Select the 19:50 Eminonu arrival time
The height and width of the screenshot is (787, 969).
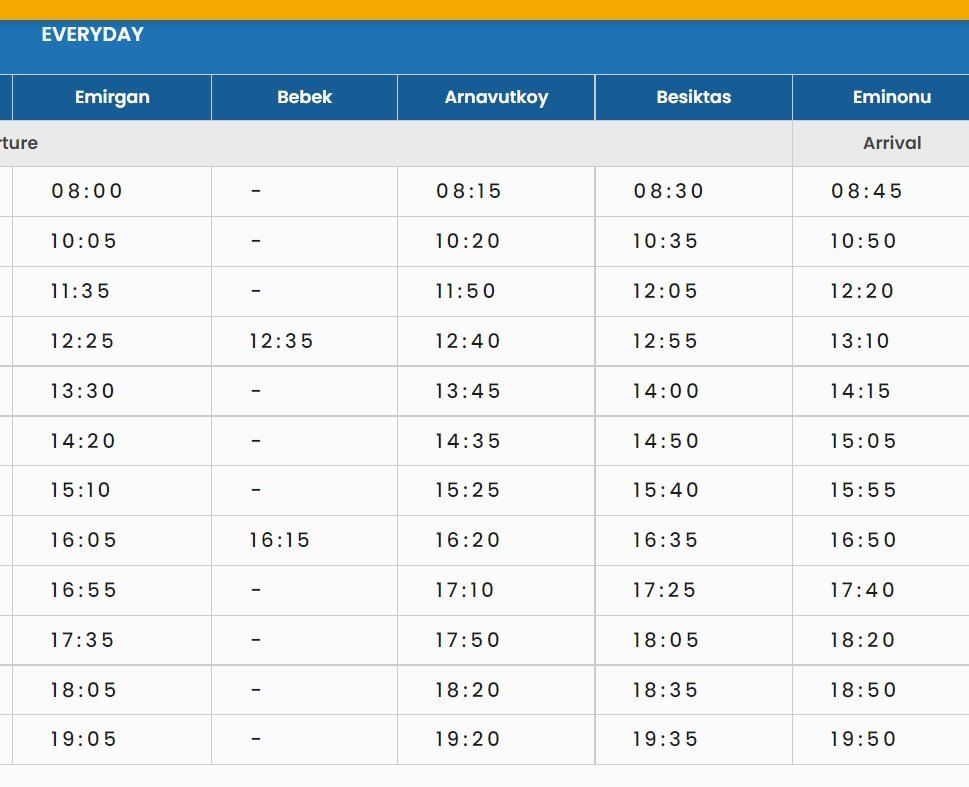[863, 739]
